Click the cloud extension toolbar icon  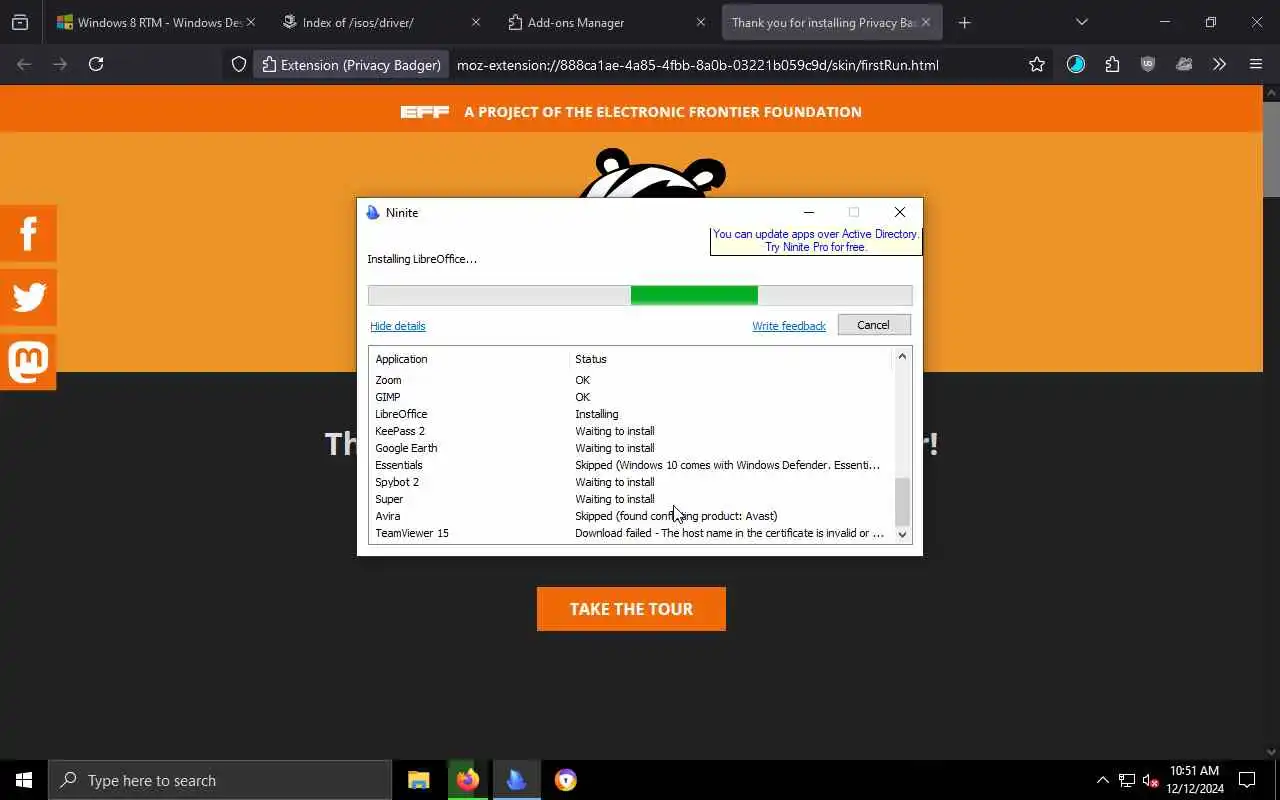(1184, 64)
